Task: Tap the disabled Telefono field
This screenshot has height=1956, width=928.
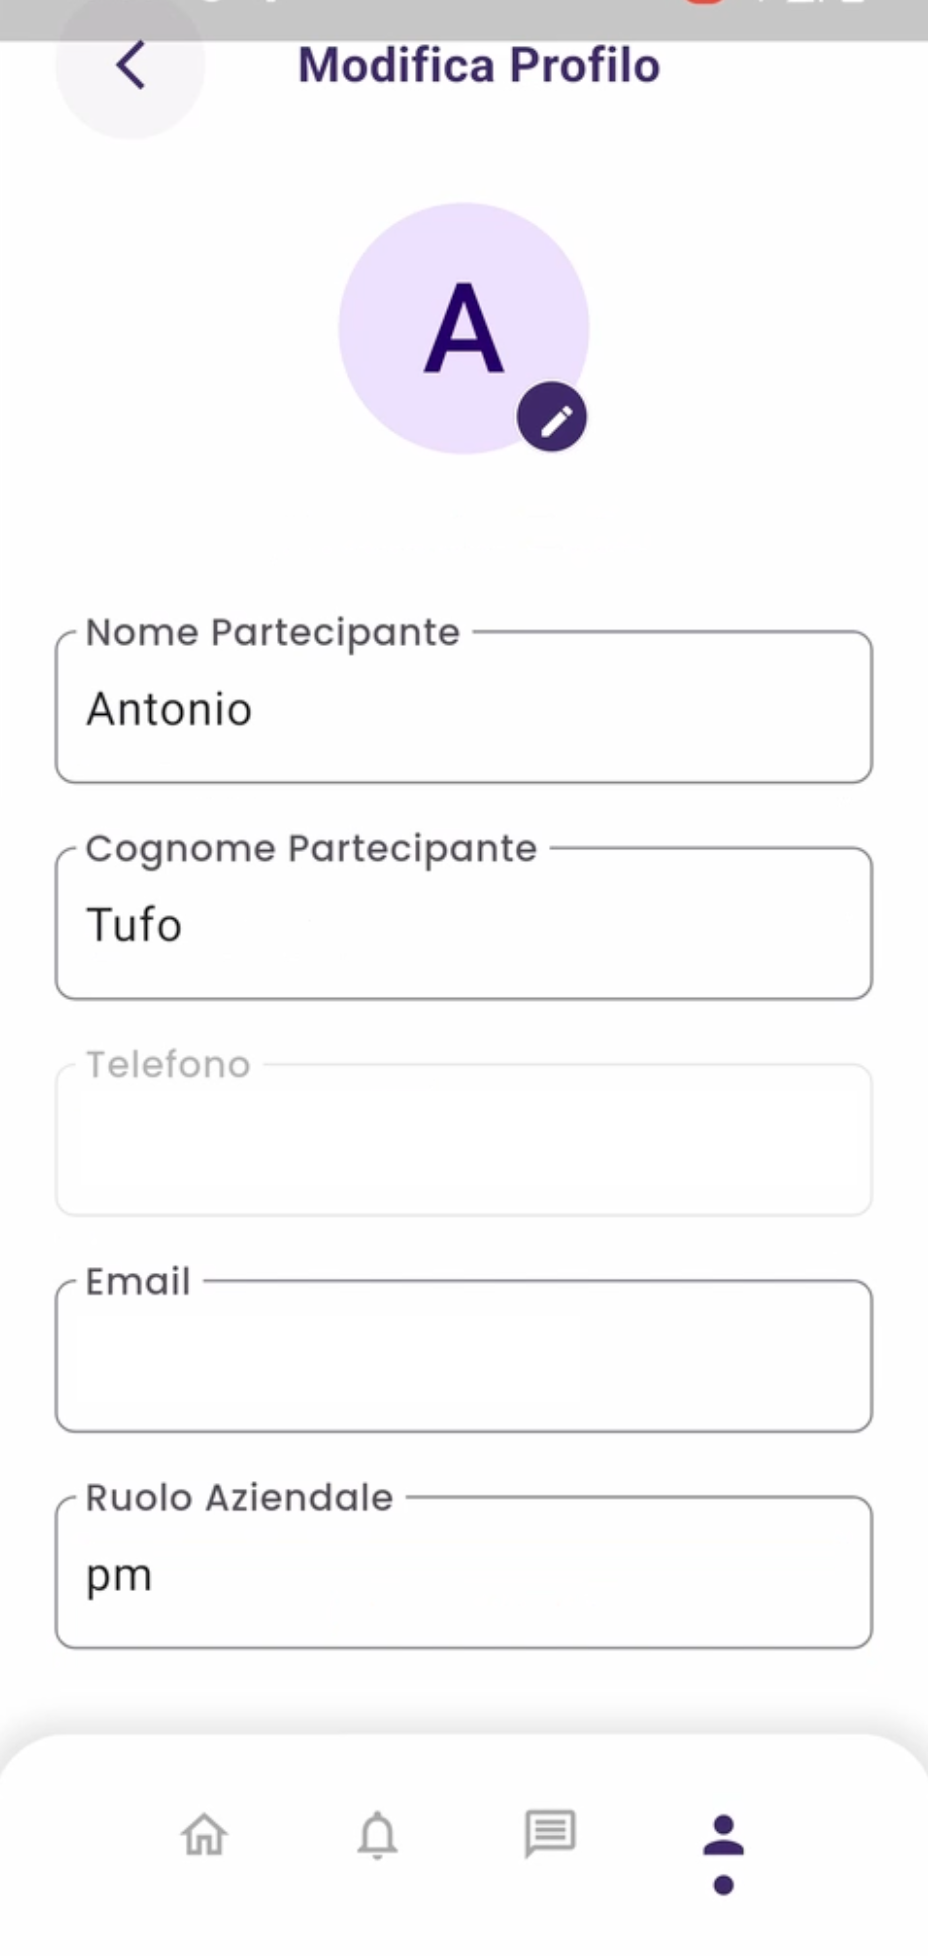Action: point(463,1142)
